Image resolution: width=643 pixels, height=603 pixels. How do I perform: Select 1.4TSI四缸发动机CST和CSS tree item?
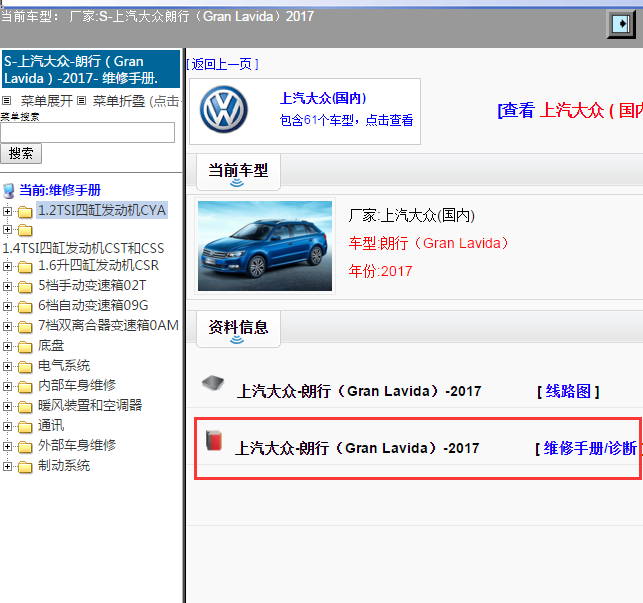click(83, 248)
